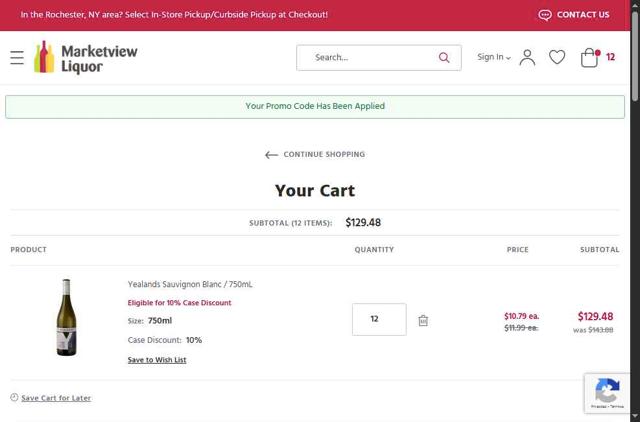Screen dimensions: 640x422
Task: Click the Case Discount: 10% text
Action: 164,340
